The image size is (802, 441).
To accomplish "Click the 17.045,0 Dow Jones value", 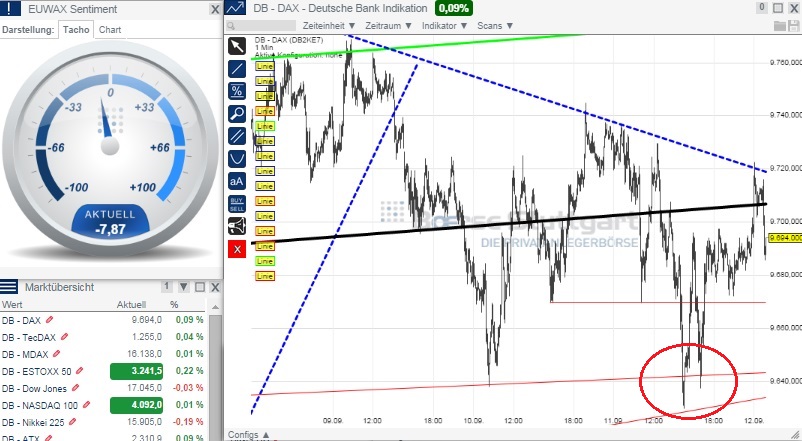I will pyautogui.click(x=144, y=388).
